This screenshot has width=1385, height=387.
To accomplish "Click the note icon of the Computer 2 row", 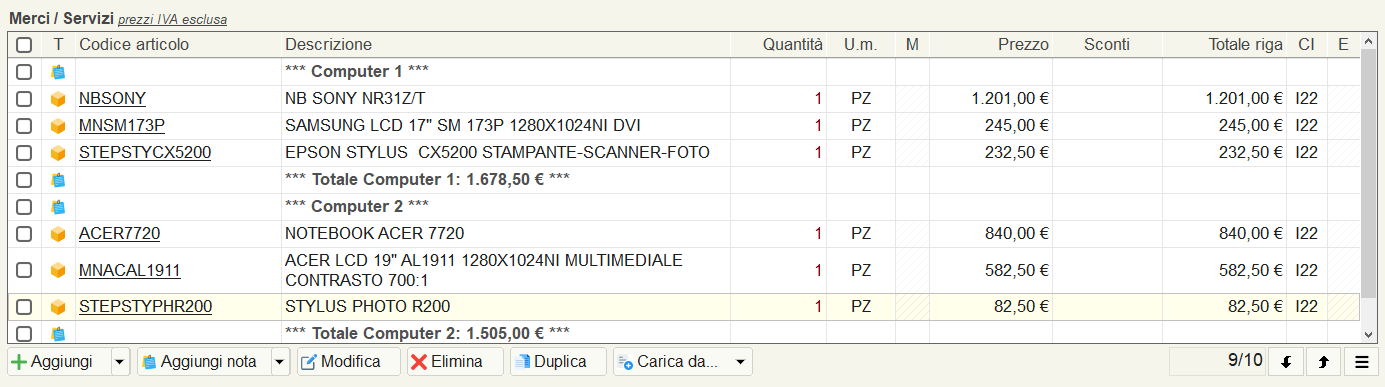I will [58, 207].
